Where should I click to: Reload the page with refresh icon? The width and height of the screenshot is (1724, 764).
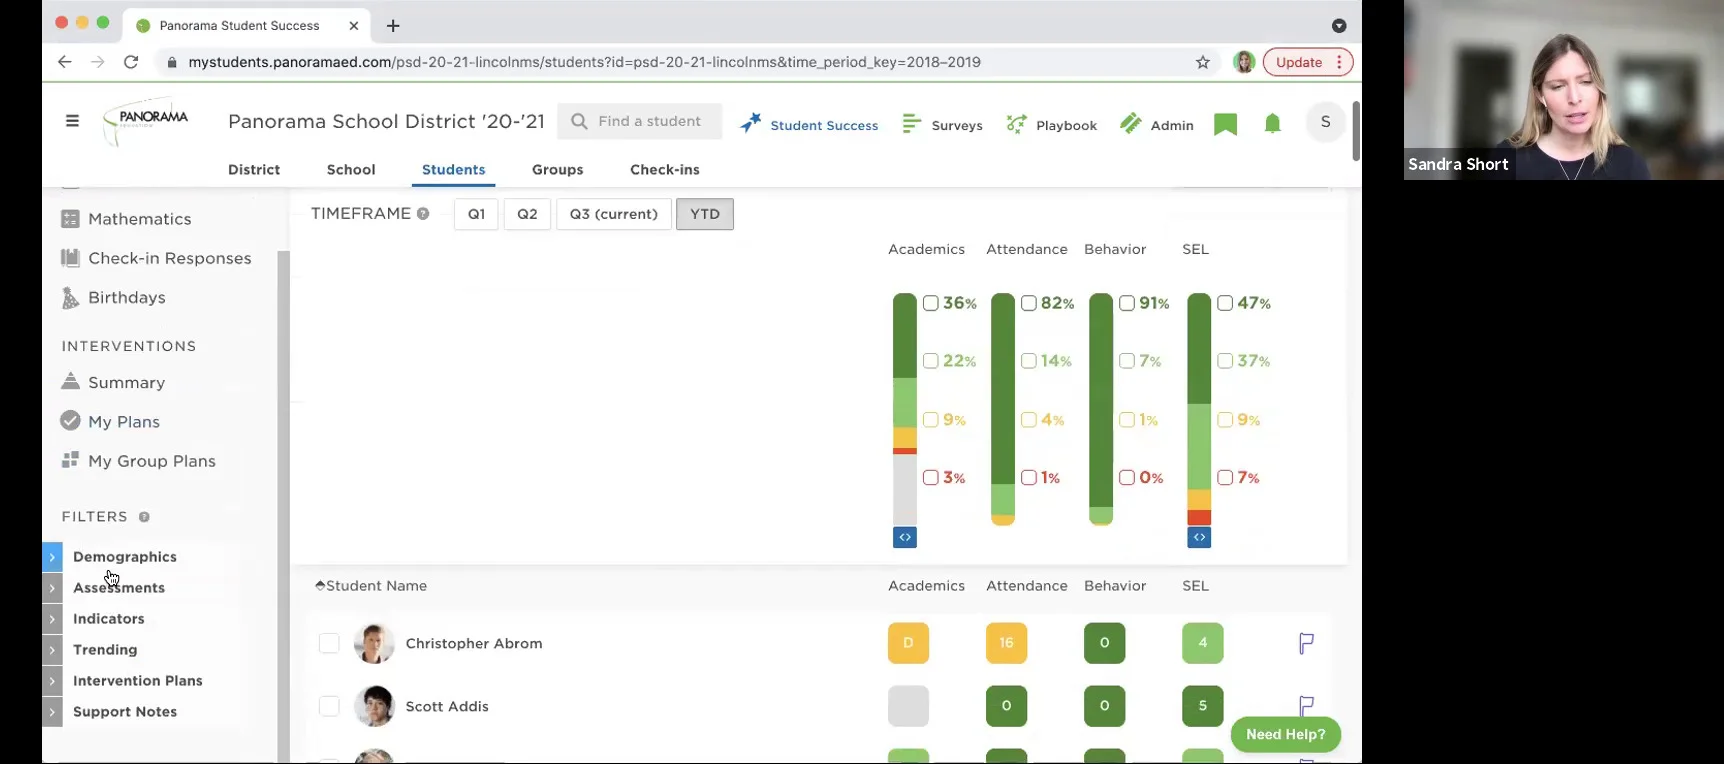(131, 62)
